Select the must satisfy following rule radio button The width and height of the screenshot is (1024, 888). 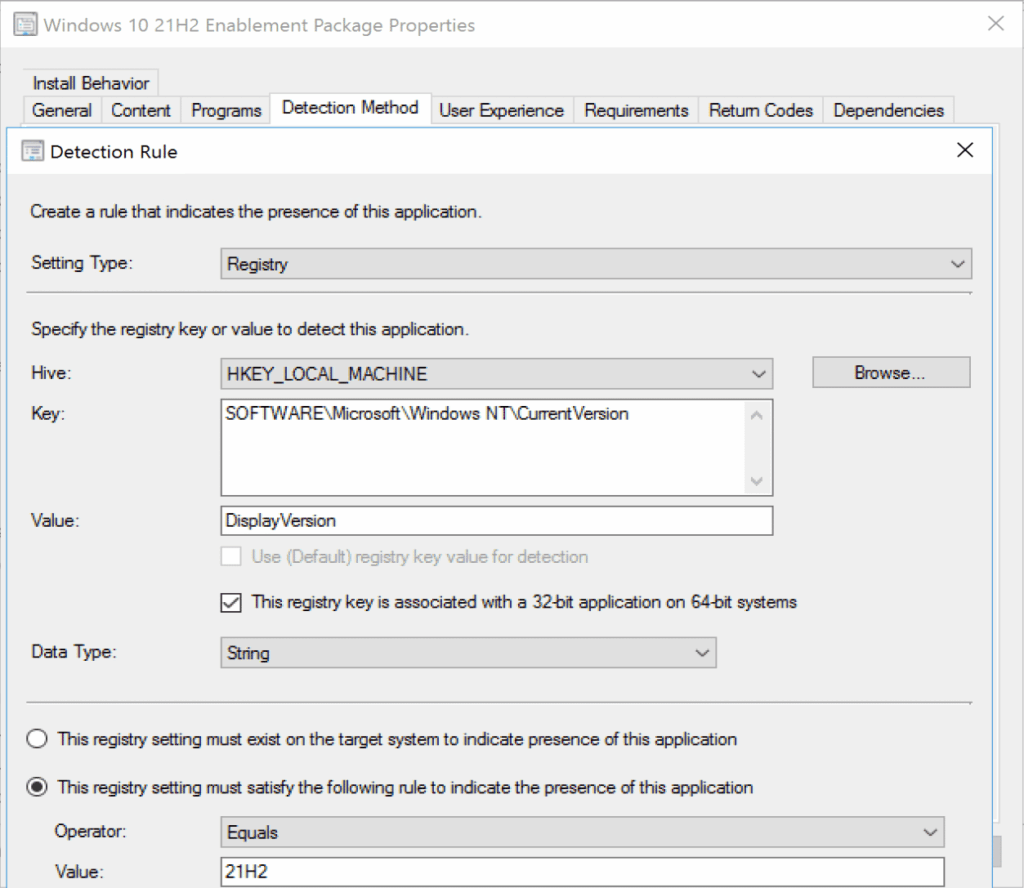tap(37, 787)
